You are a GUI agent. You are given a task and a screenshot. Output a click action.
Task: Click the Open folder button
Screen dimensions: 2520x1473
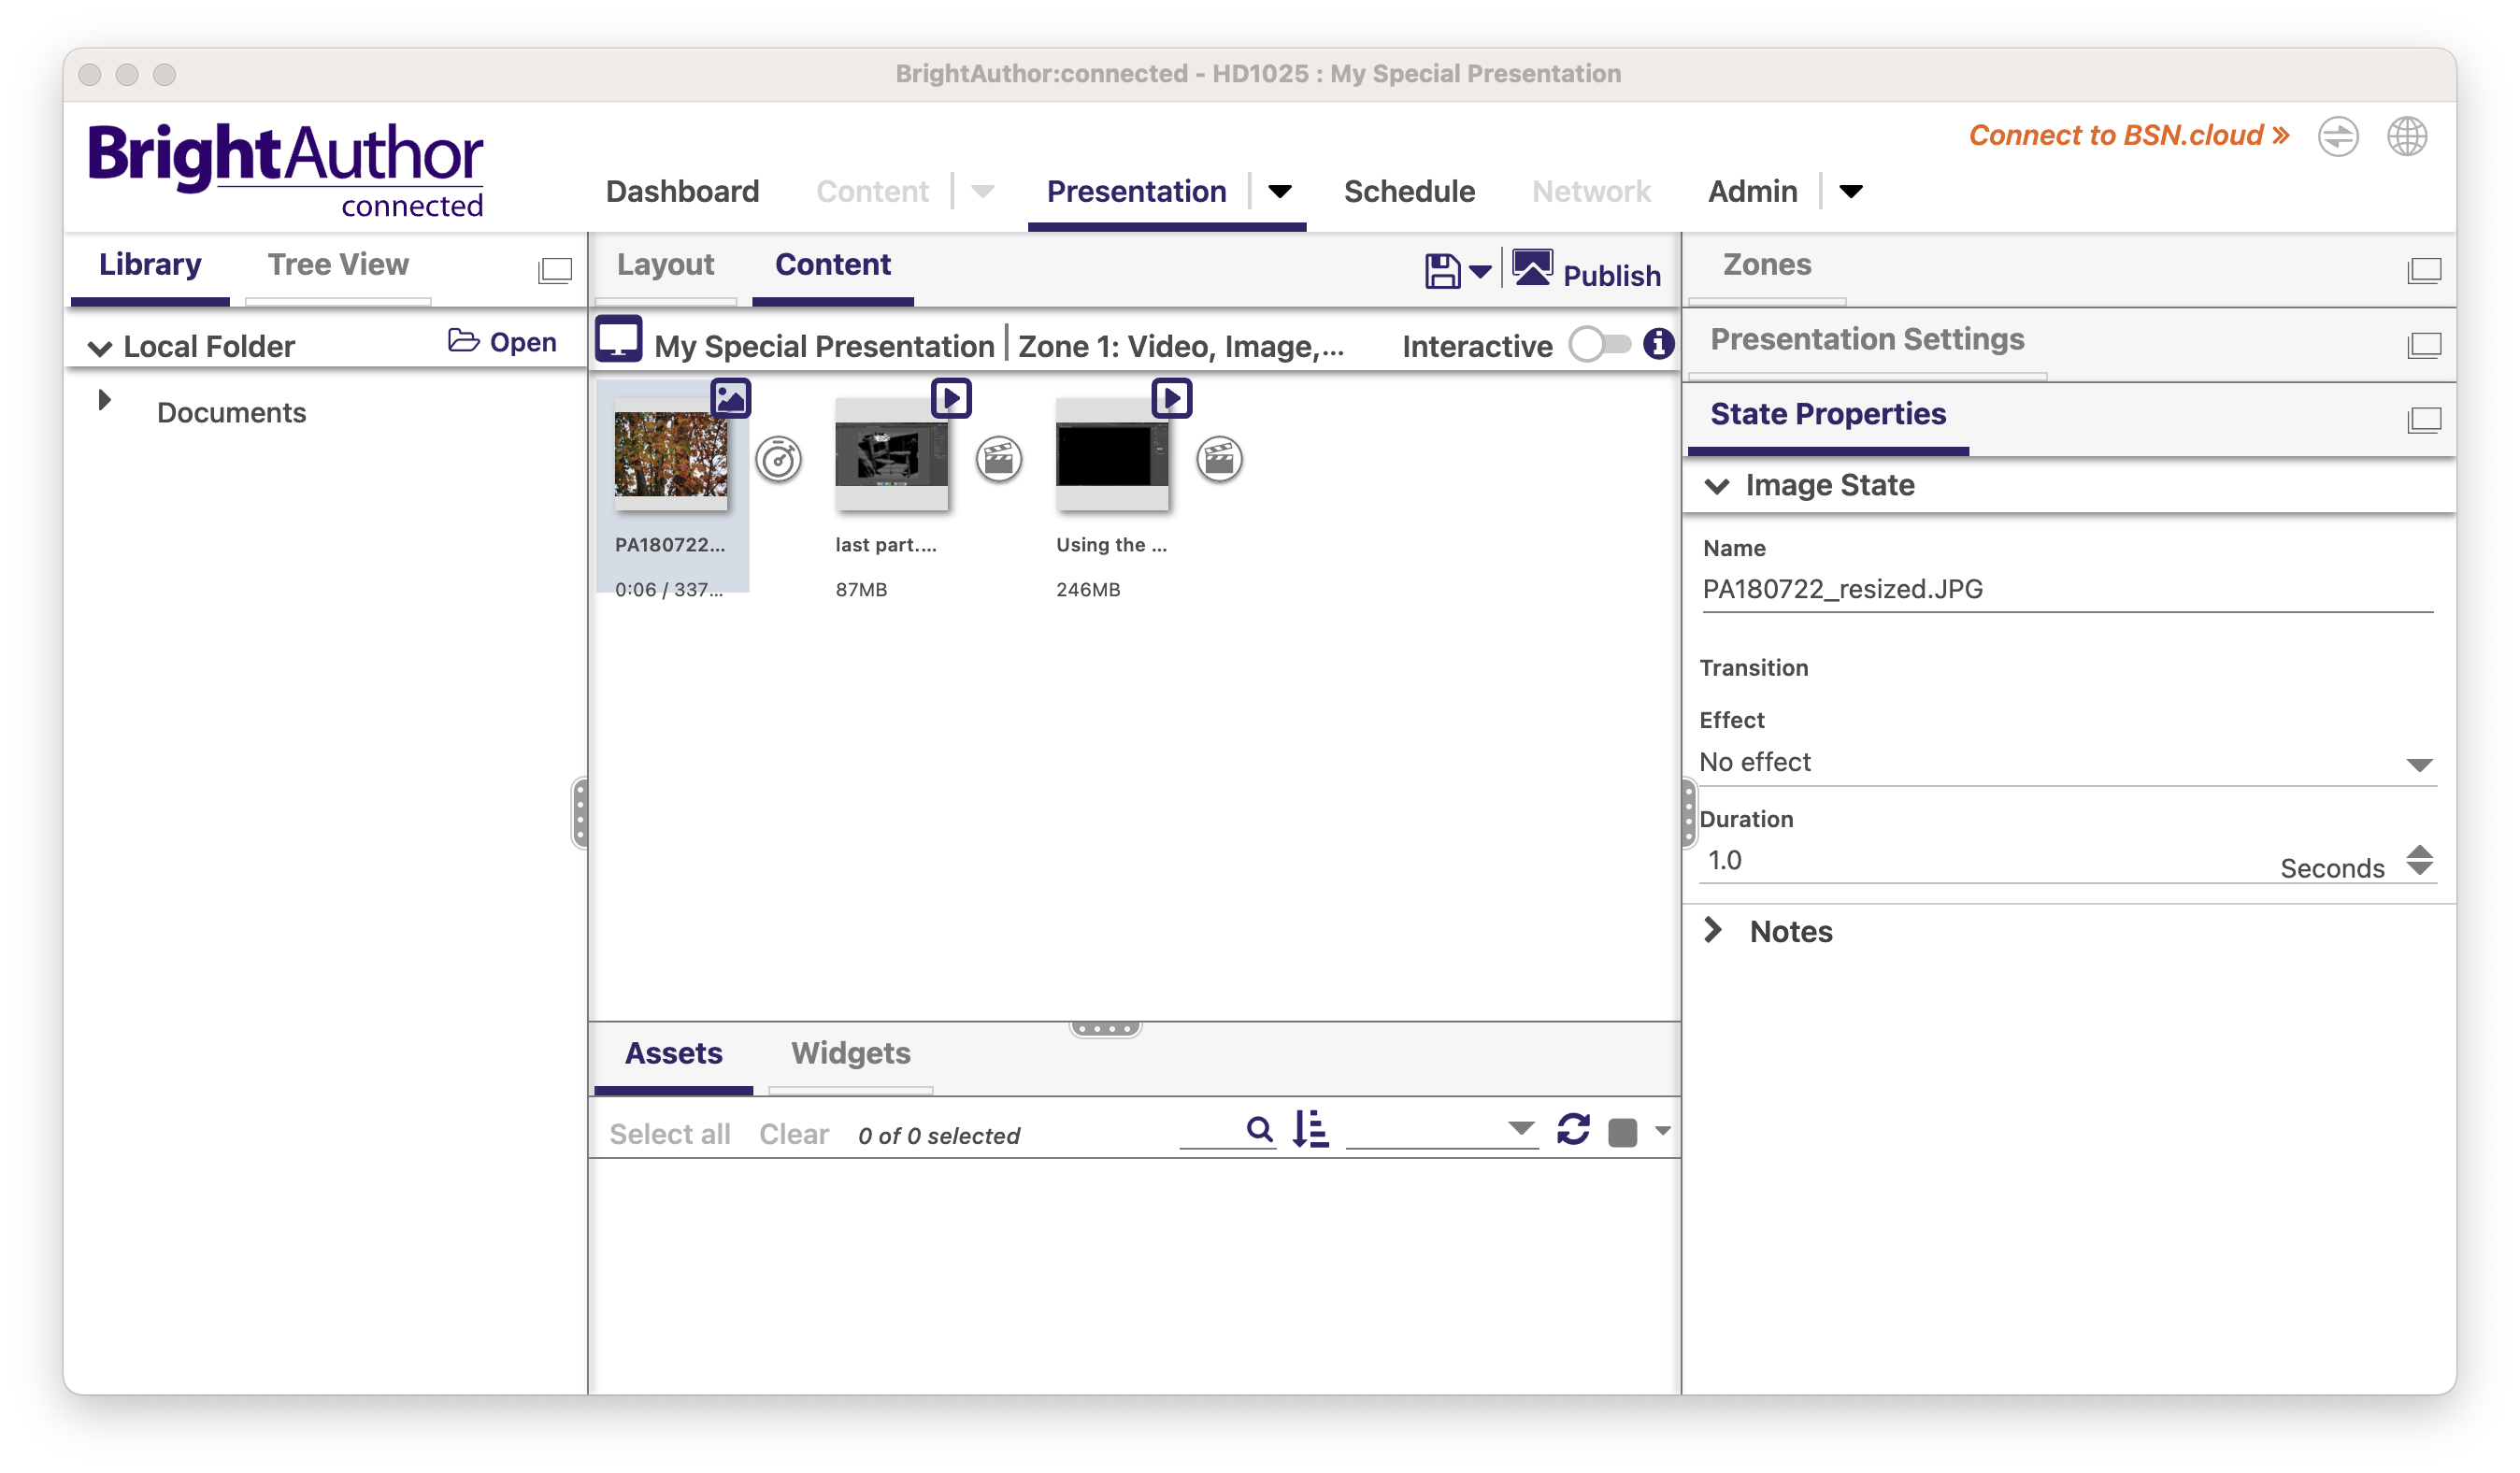502,342
